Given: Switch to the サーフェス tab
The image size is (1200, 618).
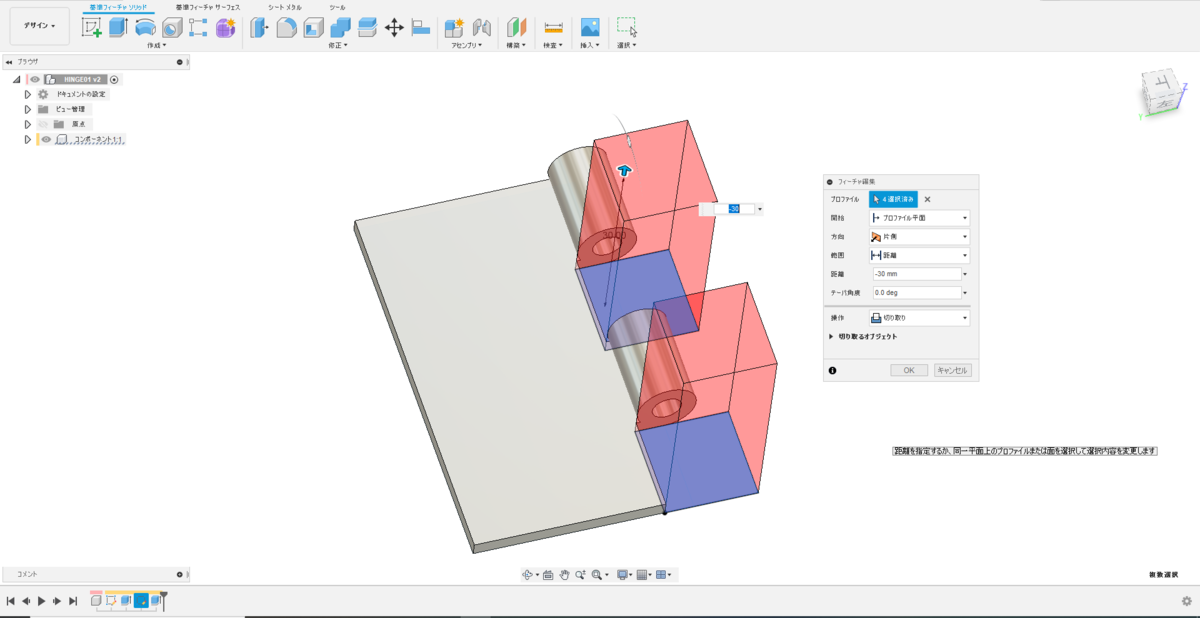Looking at the screenshot, I should click(208, 7).
